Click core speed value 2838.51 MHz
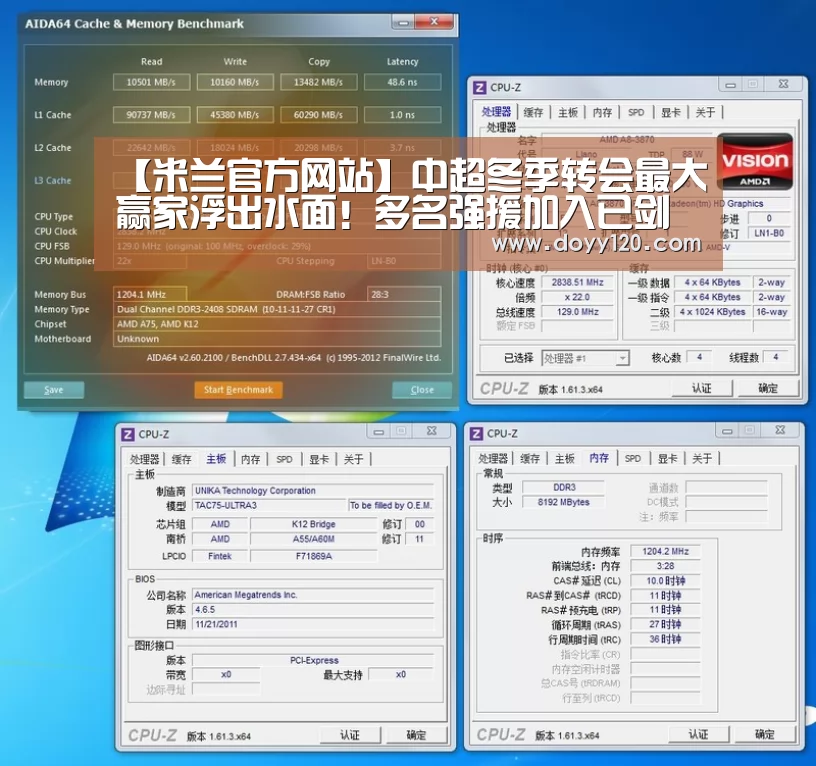816x766 pixels. [x=578, y=283]
